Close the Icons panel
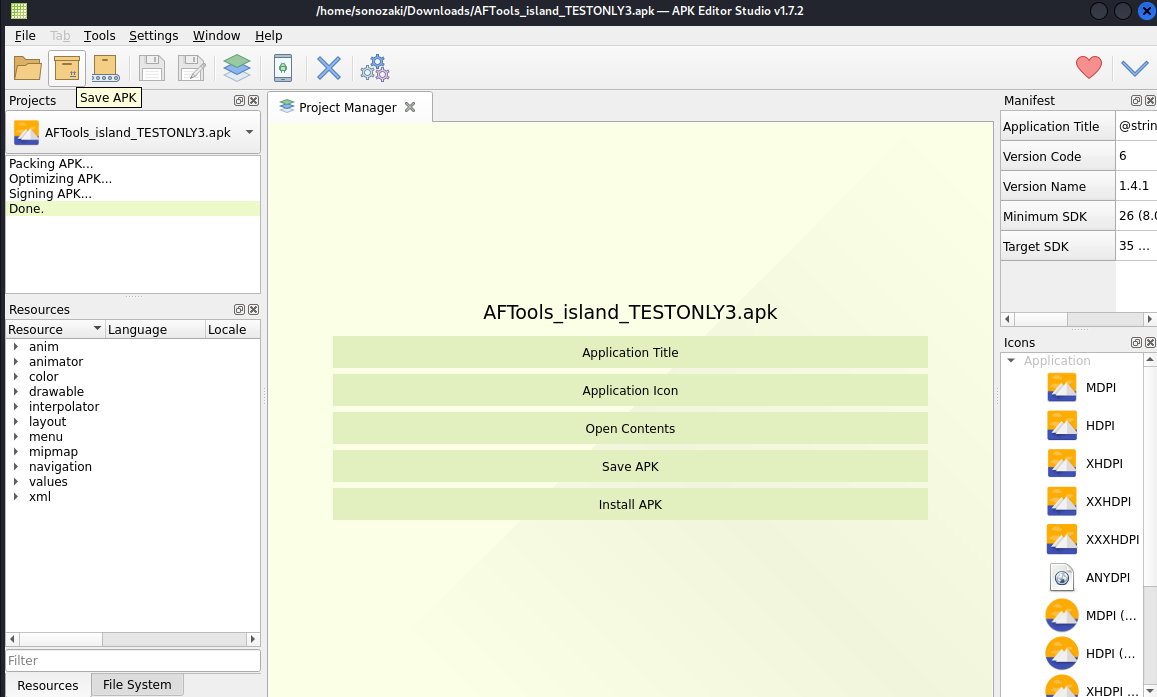This screenshot has height=697, width=1157. [1150, 342]
